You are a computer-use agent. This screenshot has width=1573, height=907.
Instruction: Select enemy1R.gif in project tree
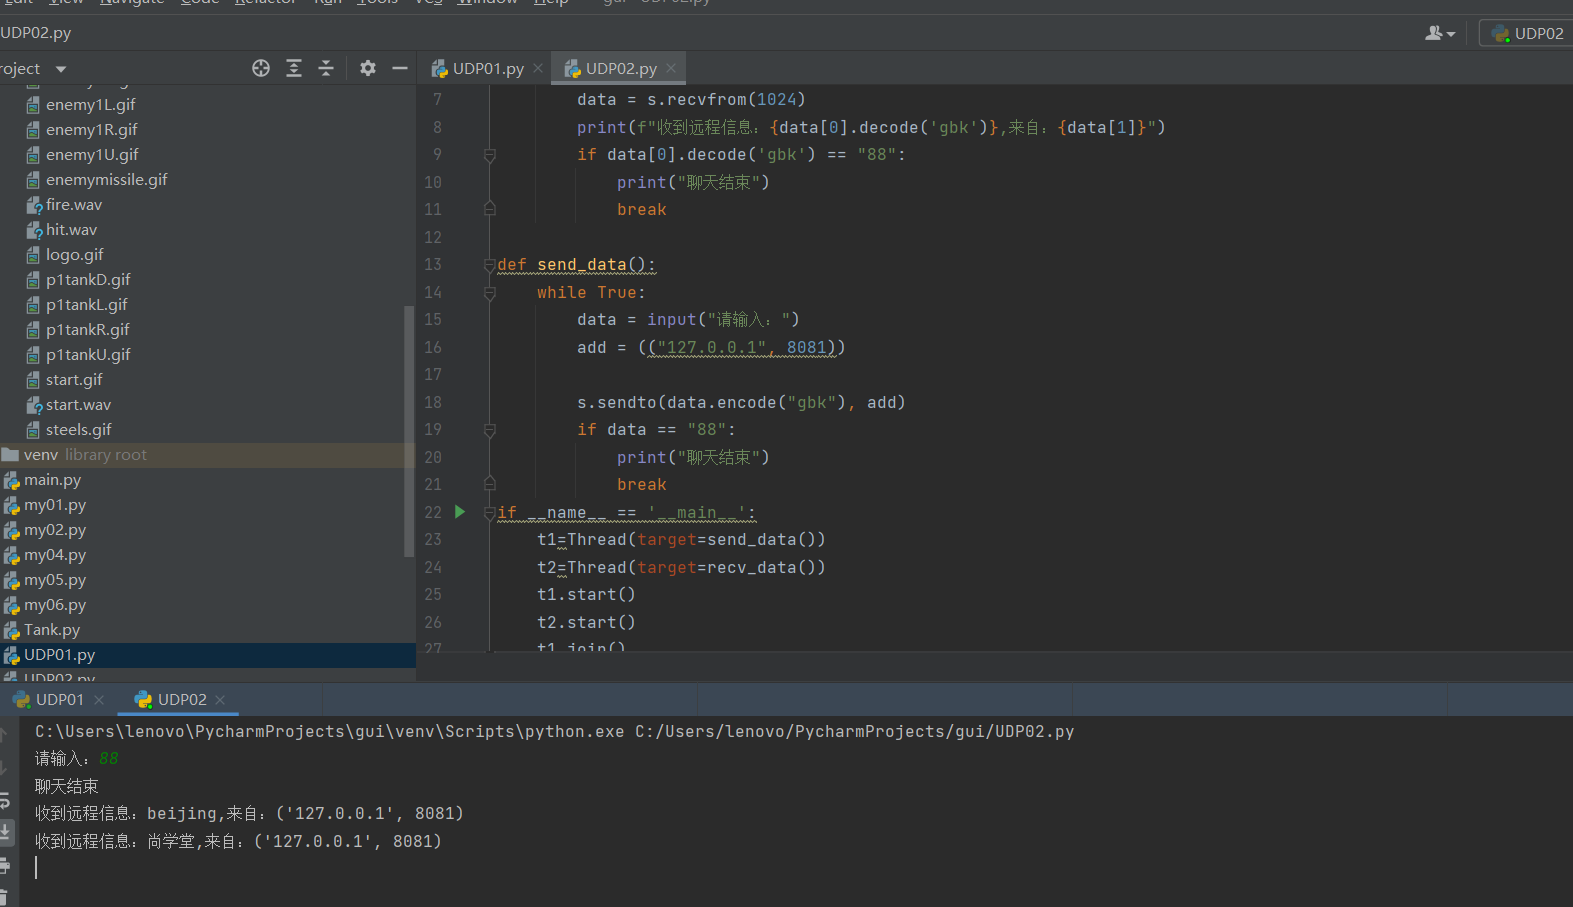pos(91,130)
